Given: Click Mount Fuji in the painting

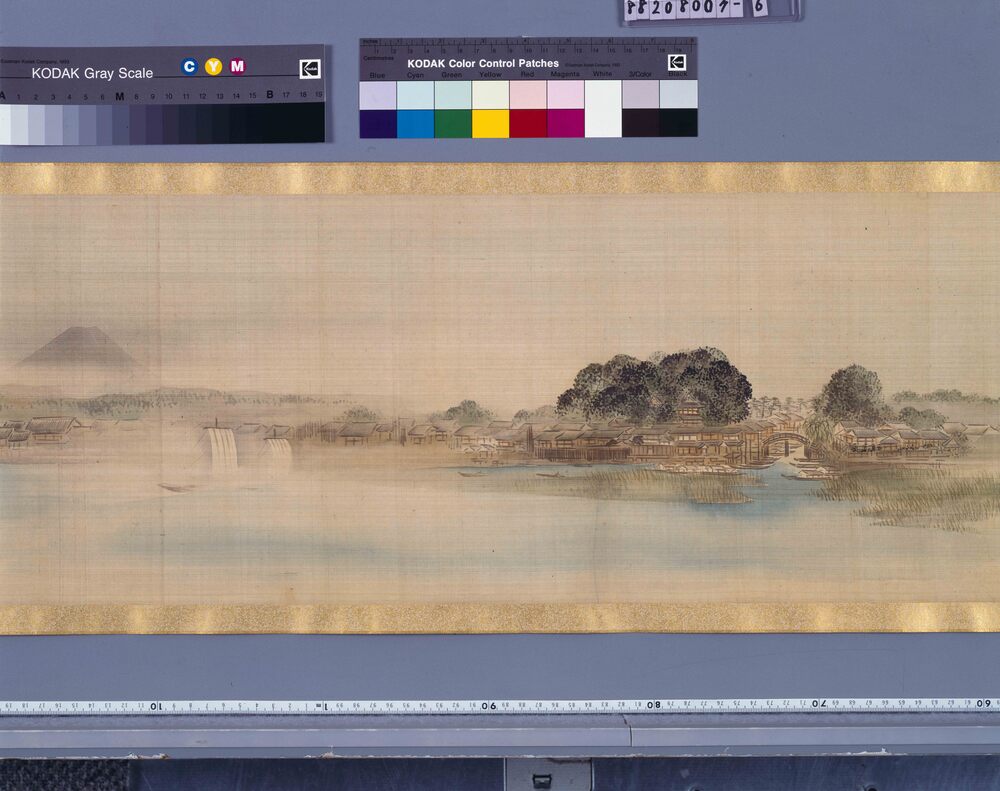Looking at the screenshot, I should coord(80,347).
